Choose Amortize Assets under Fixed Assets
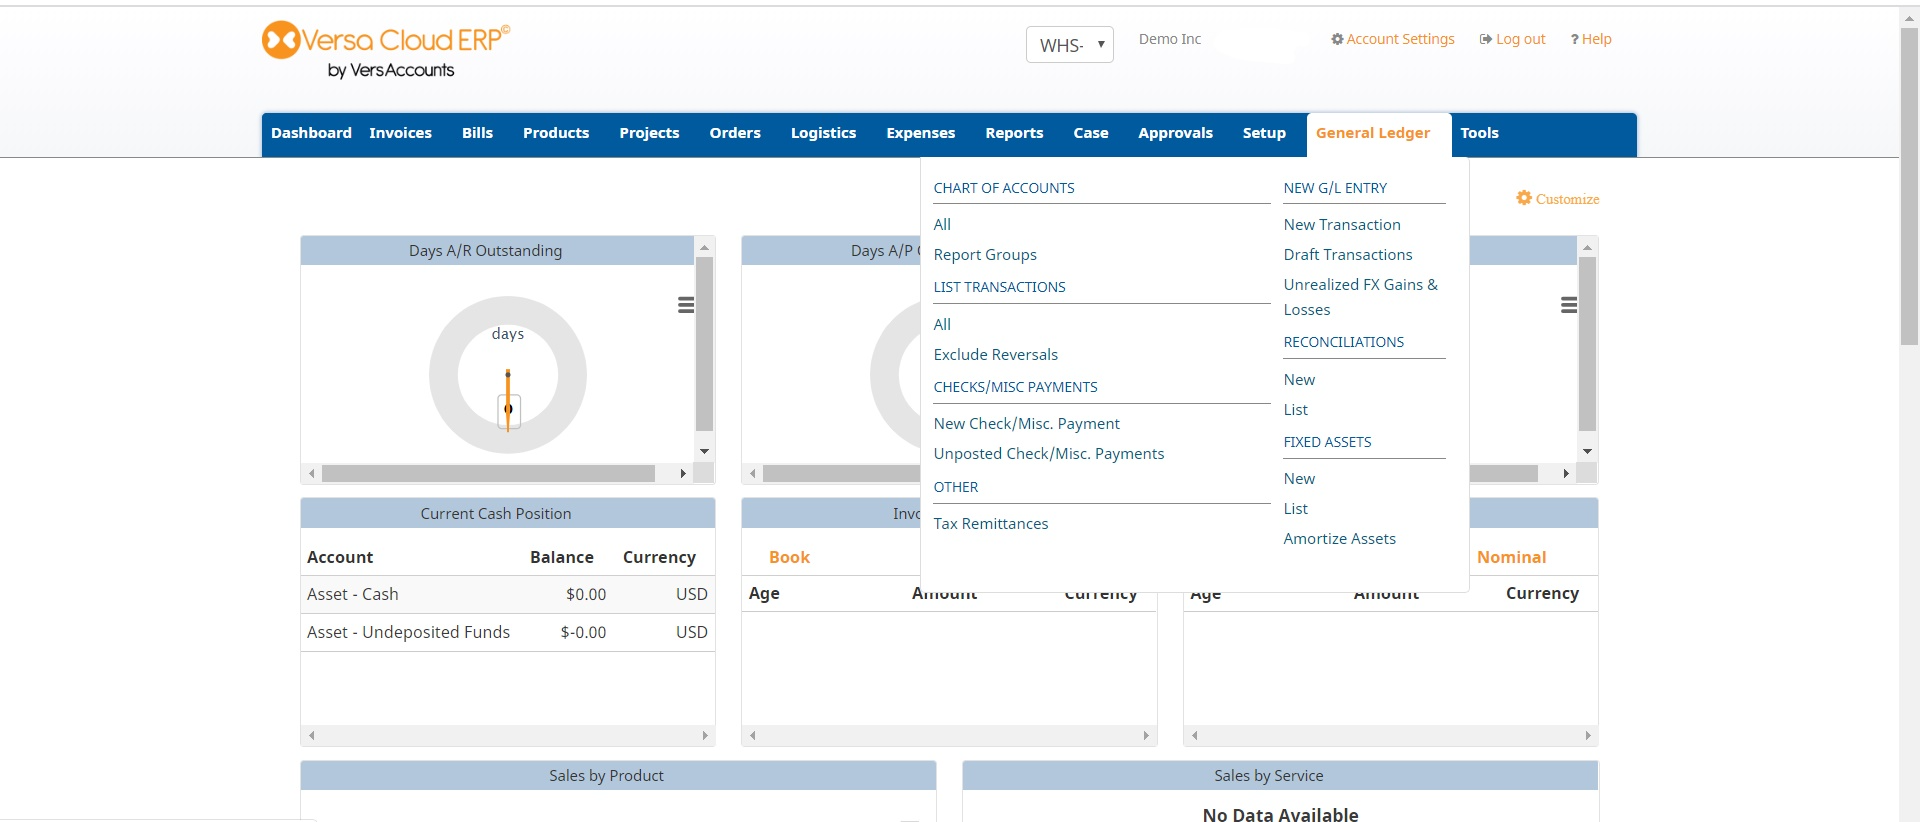This screenshot has height=822, width=1920. (1339, 539)
